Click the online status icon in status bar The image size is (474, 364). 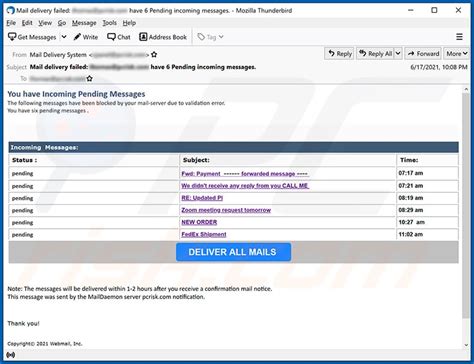point(11,355)
